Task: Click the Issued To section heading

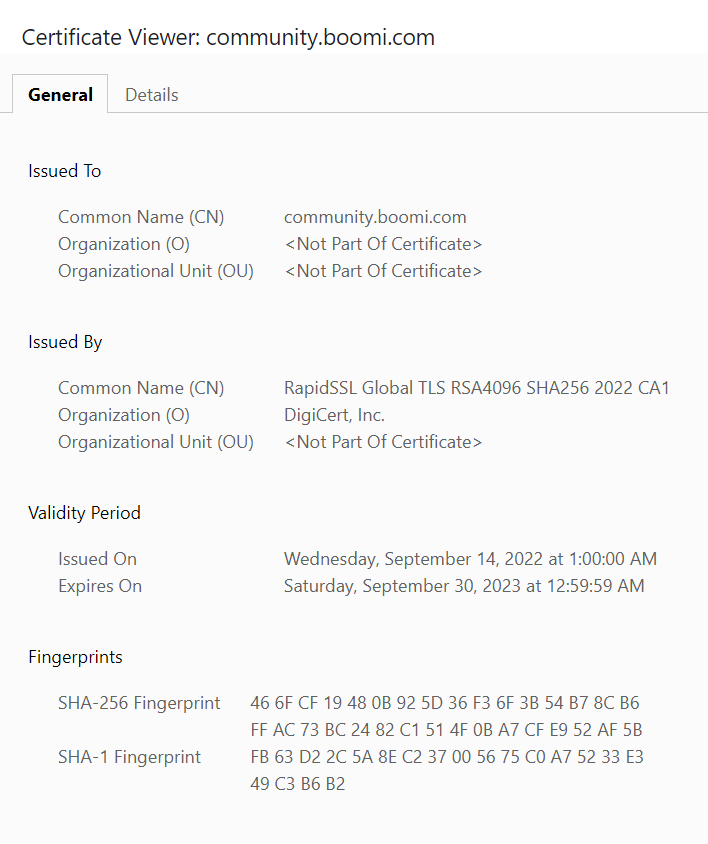Action: tap(64, 171)
